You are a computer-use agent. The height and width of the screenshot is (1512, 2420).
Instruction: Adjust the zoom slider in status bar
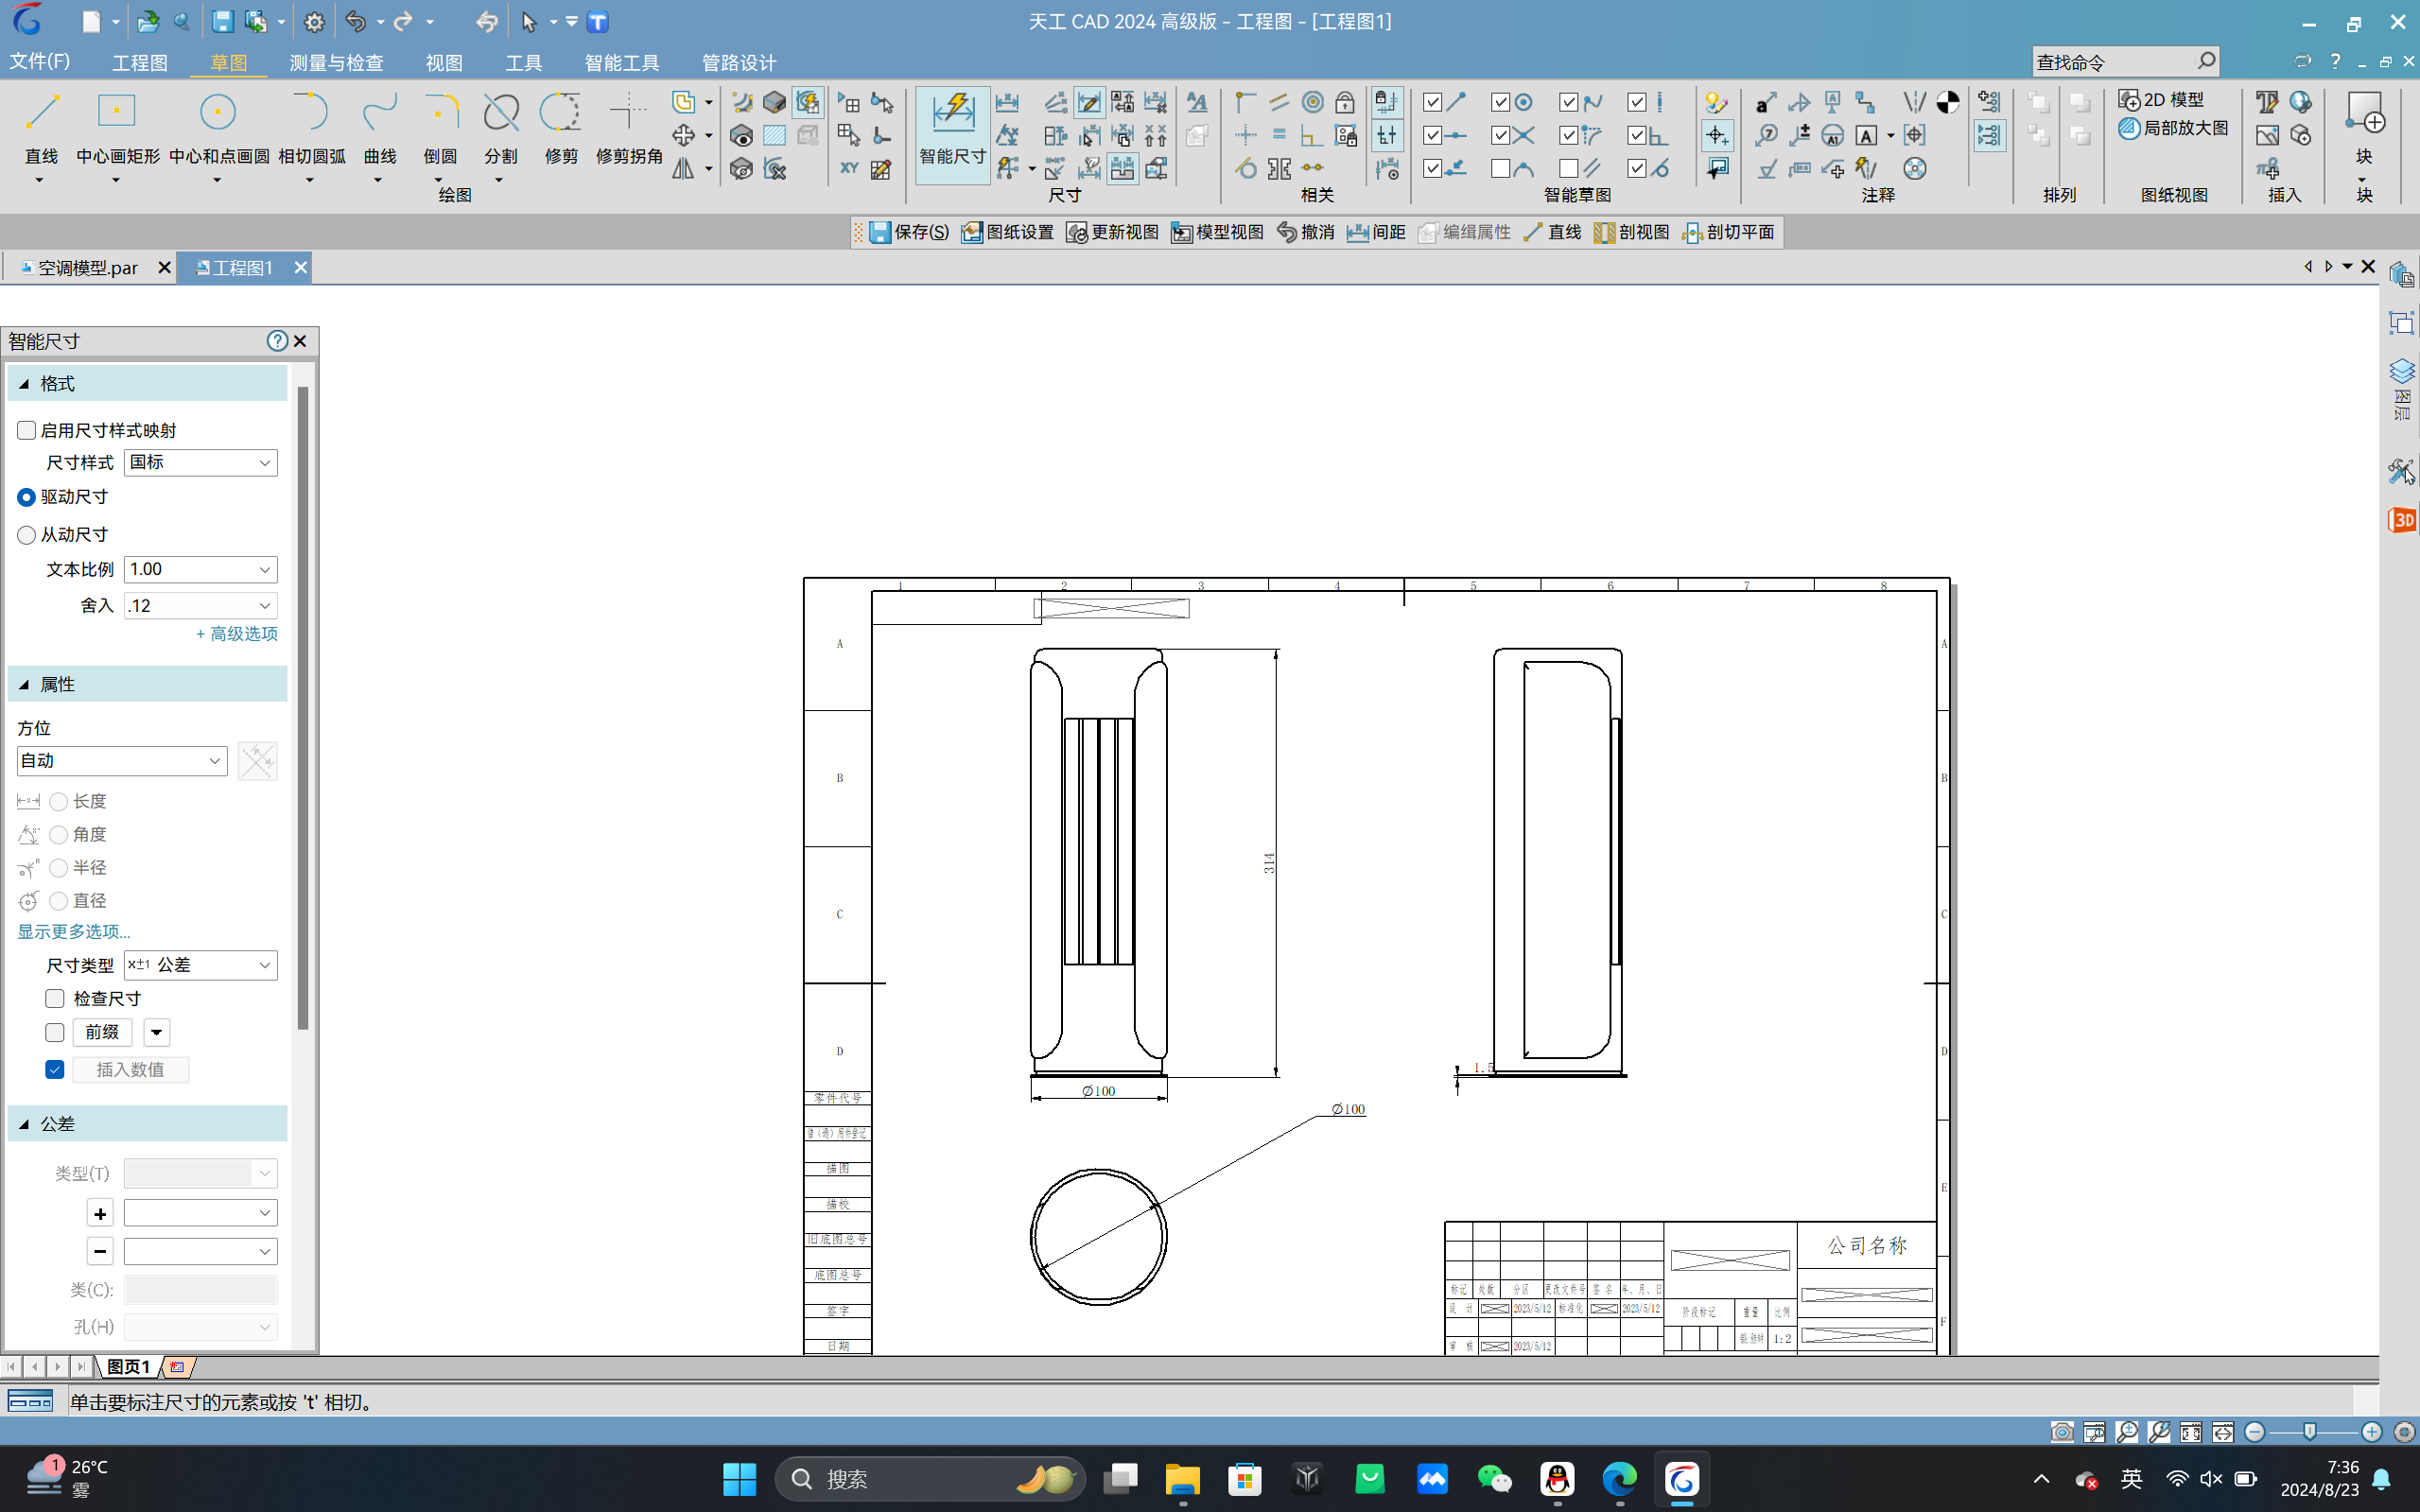(x=2310, y=1432)
